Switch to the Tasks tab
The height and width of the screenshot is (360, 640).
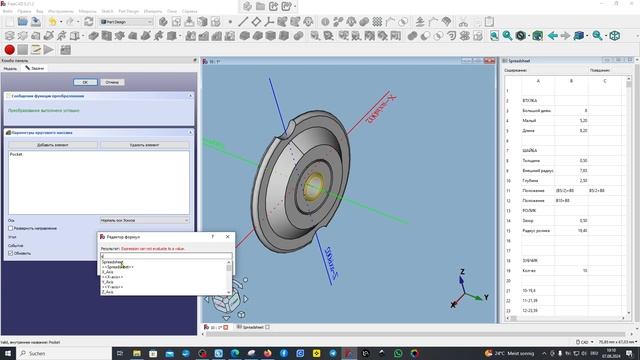coord(35,68)
